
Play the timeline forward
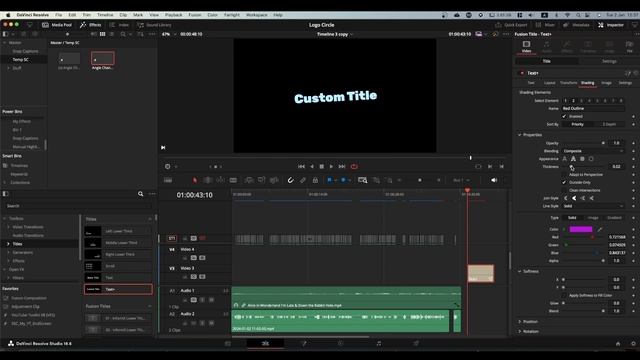click(331, 167)
